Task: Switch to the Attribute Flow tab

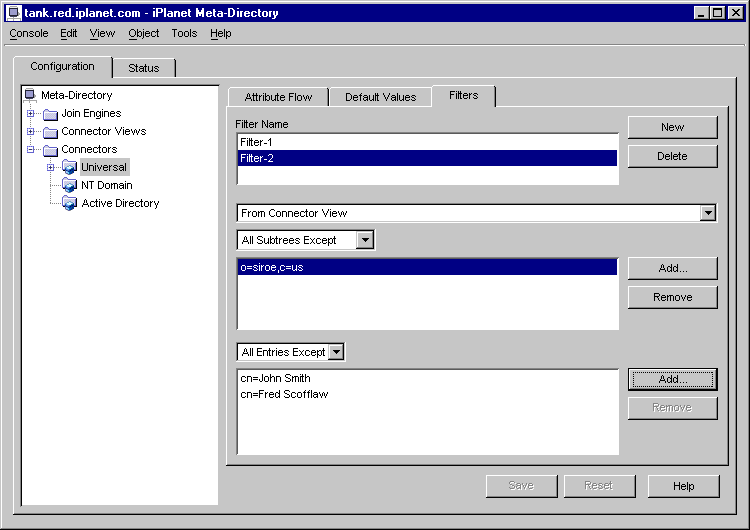Action: (x=278, y=97)
